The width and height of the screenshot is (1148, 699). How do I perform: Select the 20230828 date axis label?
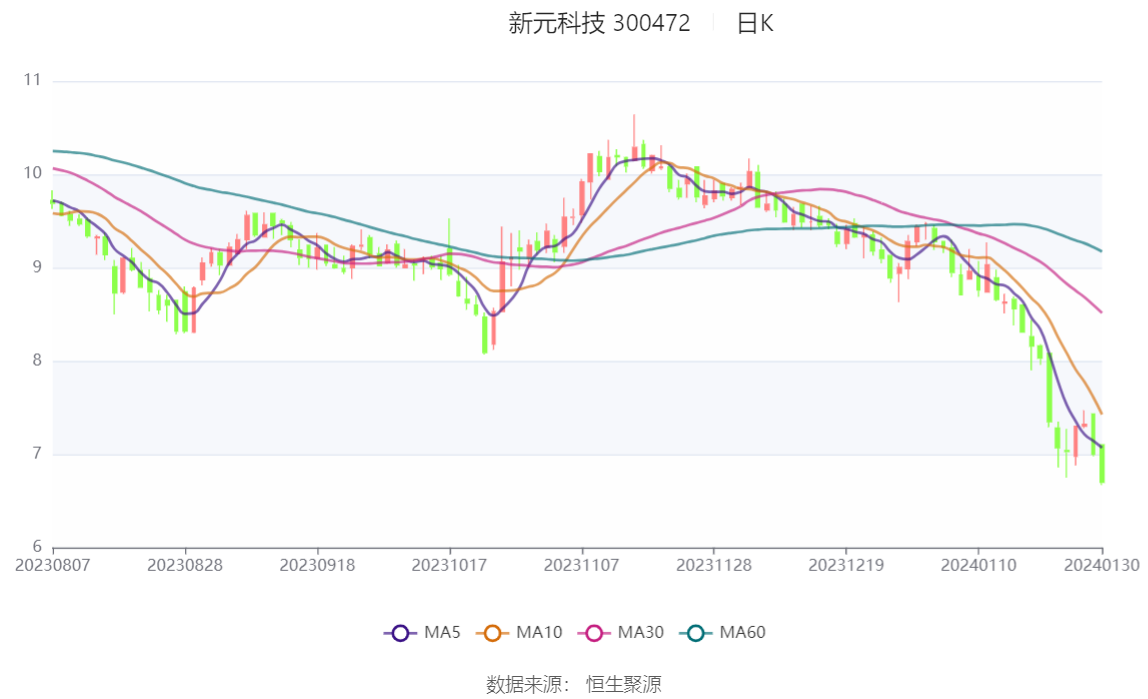(x=184, y=565)
